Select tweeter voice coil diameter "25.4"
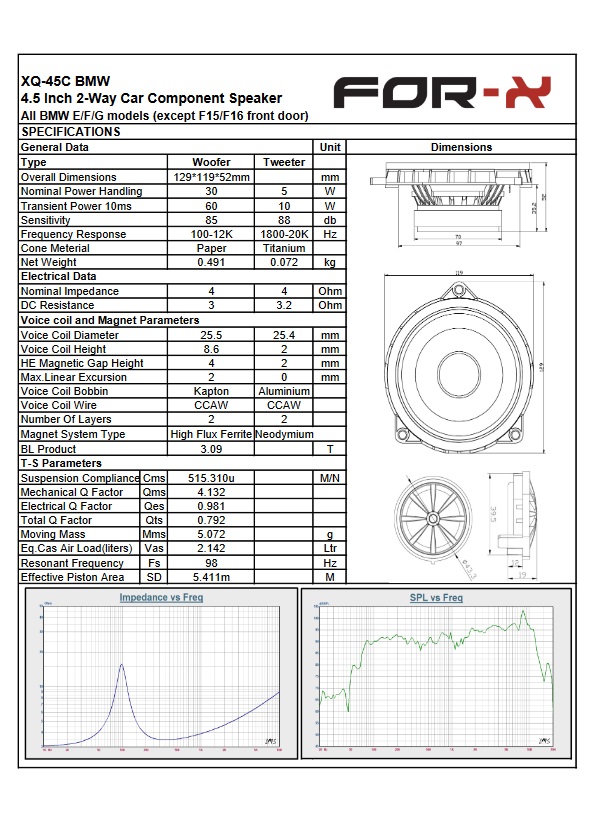The width and height of the screenshot is (595, 835). click(284, 335)
